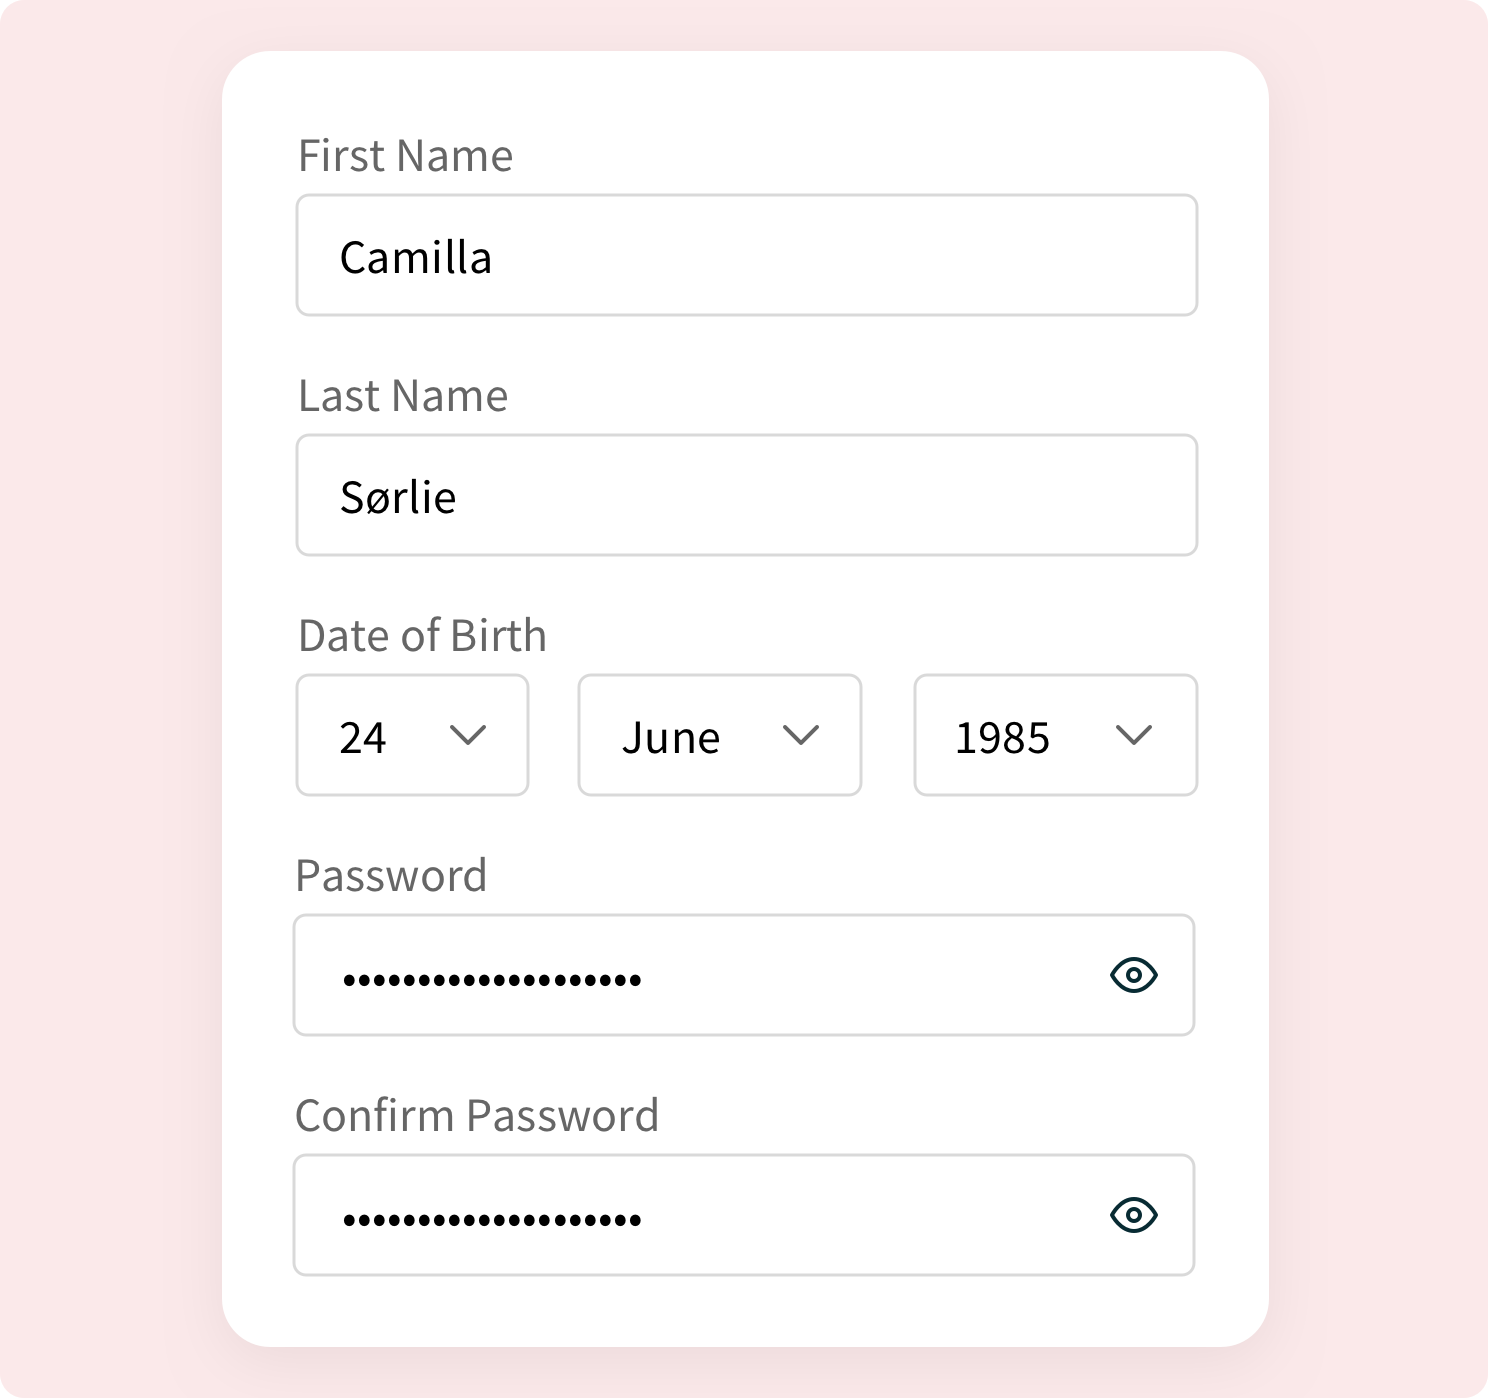Click the Last Name label
Screen dimensions: 1488x1398
pyautogui.click(x=401, y=395)
